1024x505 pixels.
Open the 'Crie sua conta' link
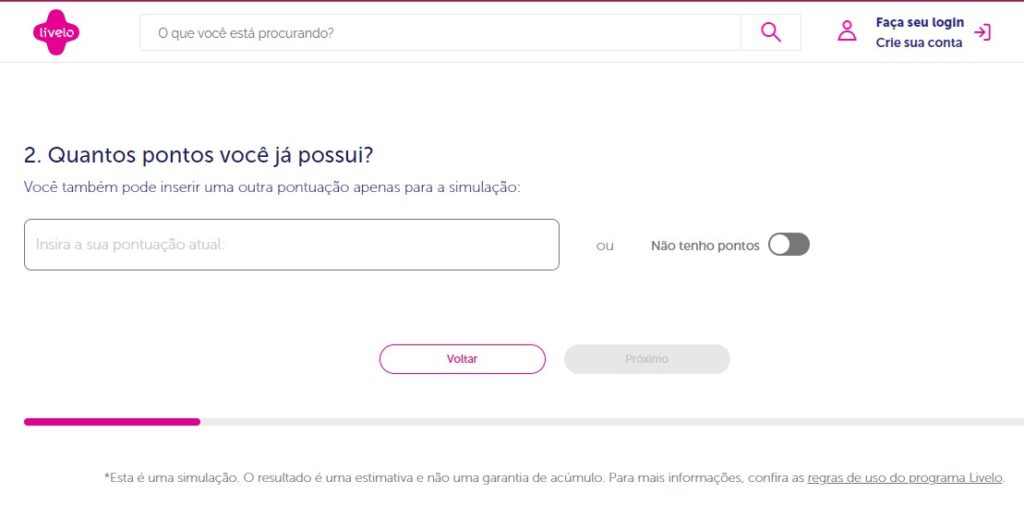coord(919,43)
